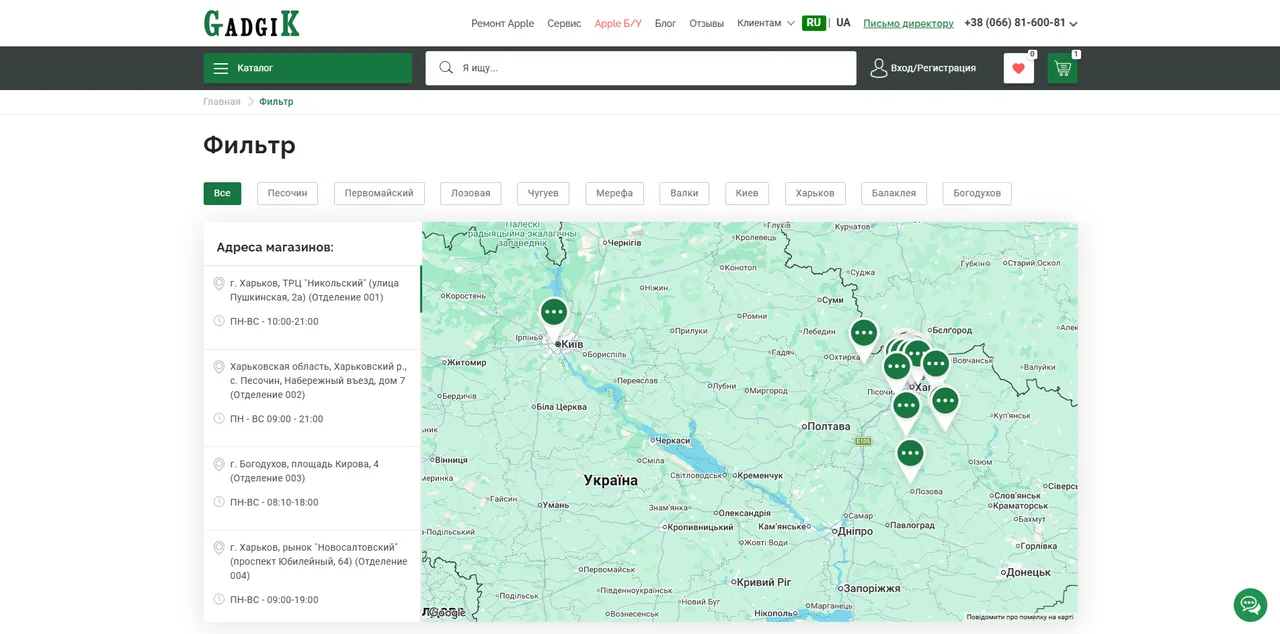Click the user account icon
Image resolution: width=1280 pixels, height=634 pixels.
pyautogui.click(x=879, y=68)
